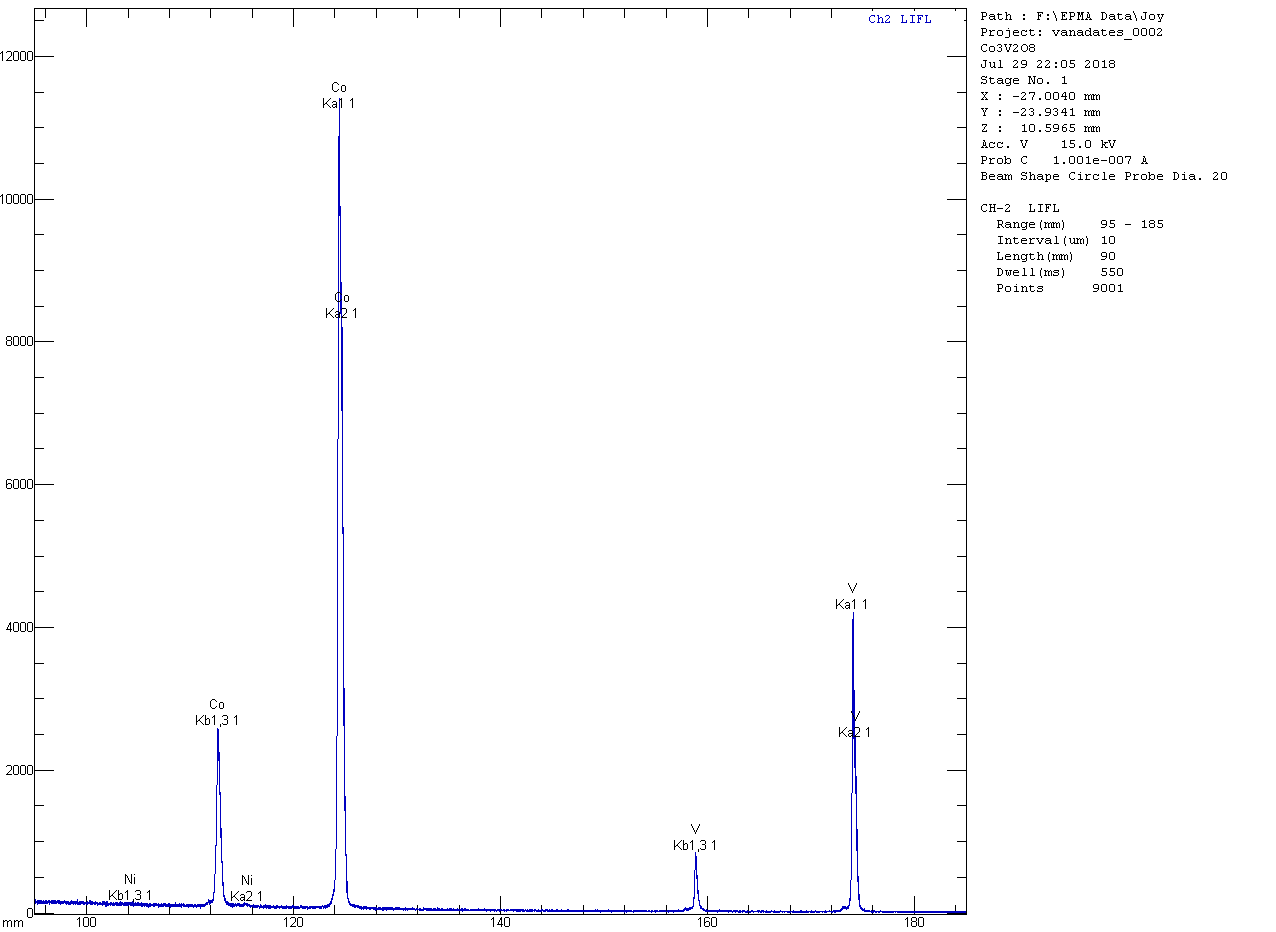Select the V Kb1,3 peak label
The image size is (1276, 932).
695,837
